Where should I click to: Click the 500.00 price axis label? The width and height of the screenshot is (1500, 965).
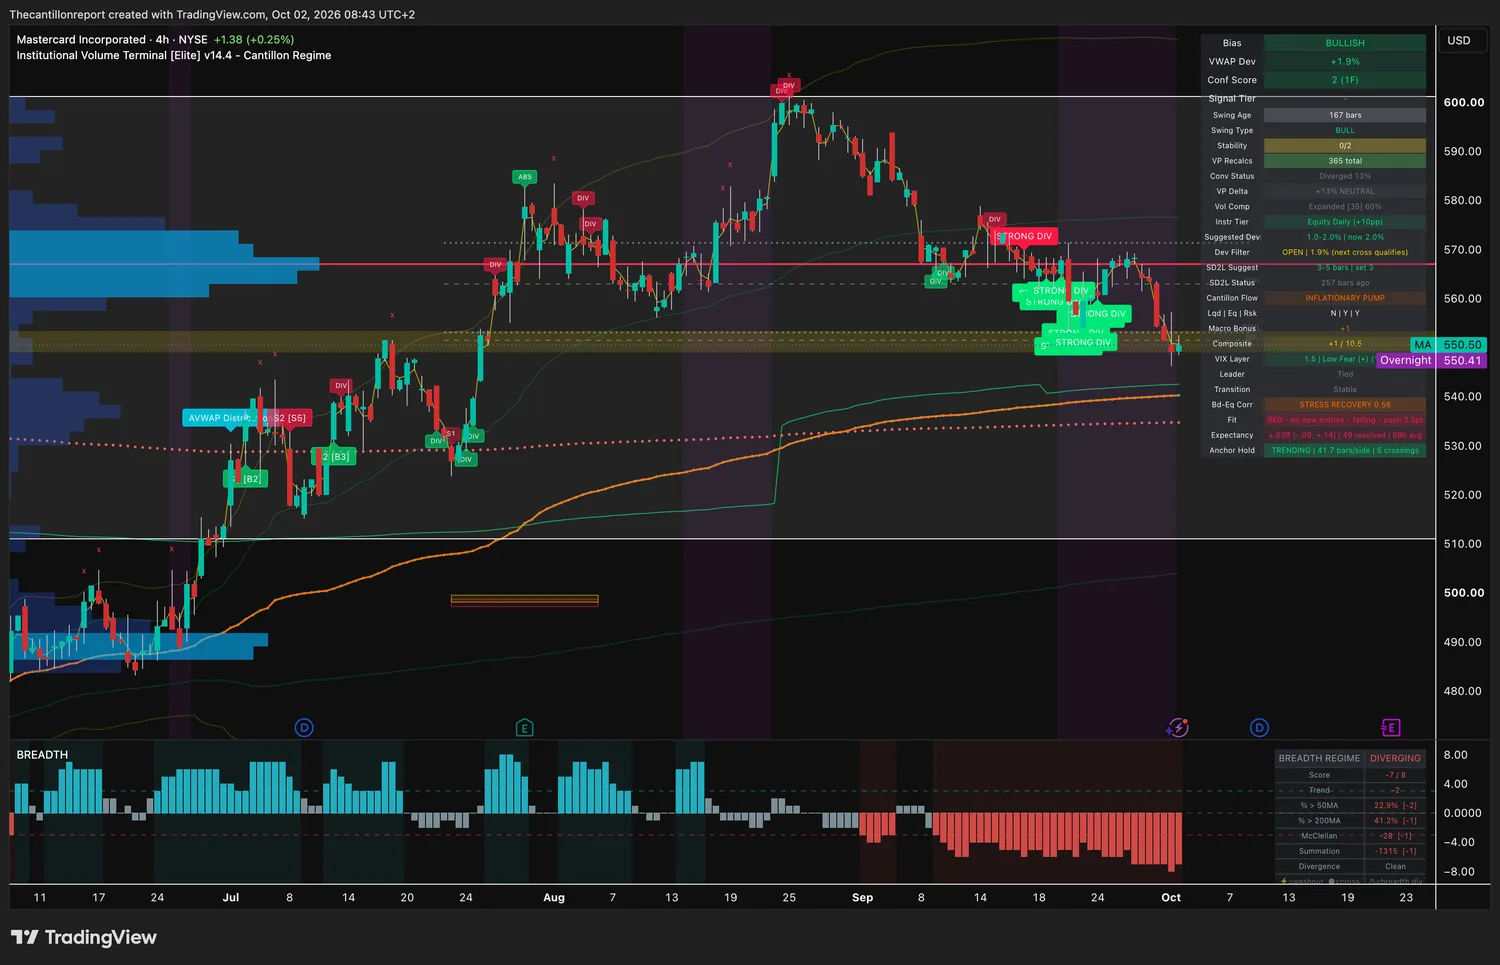1464,593
